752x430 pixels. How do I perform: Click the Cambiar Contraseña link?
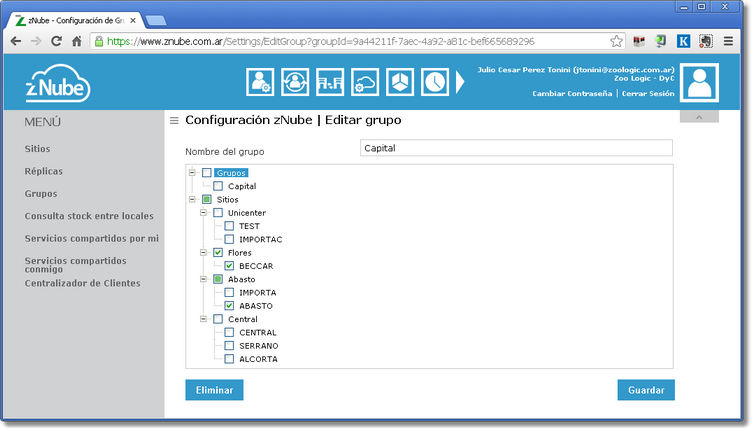click(x=571, y=93)
